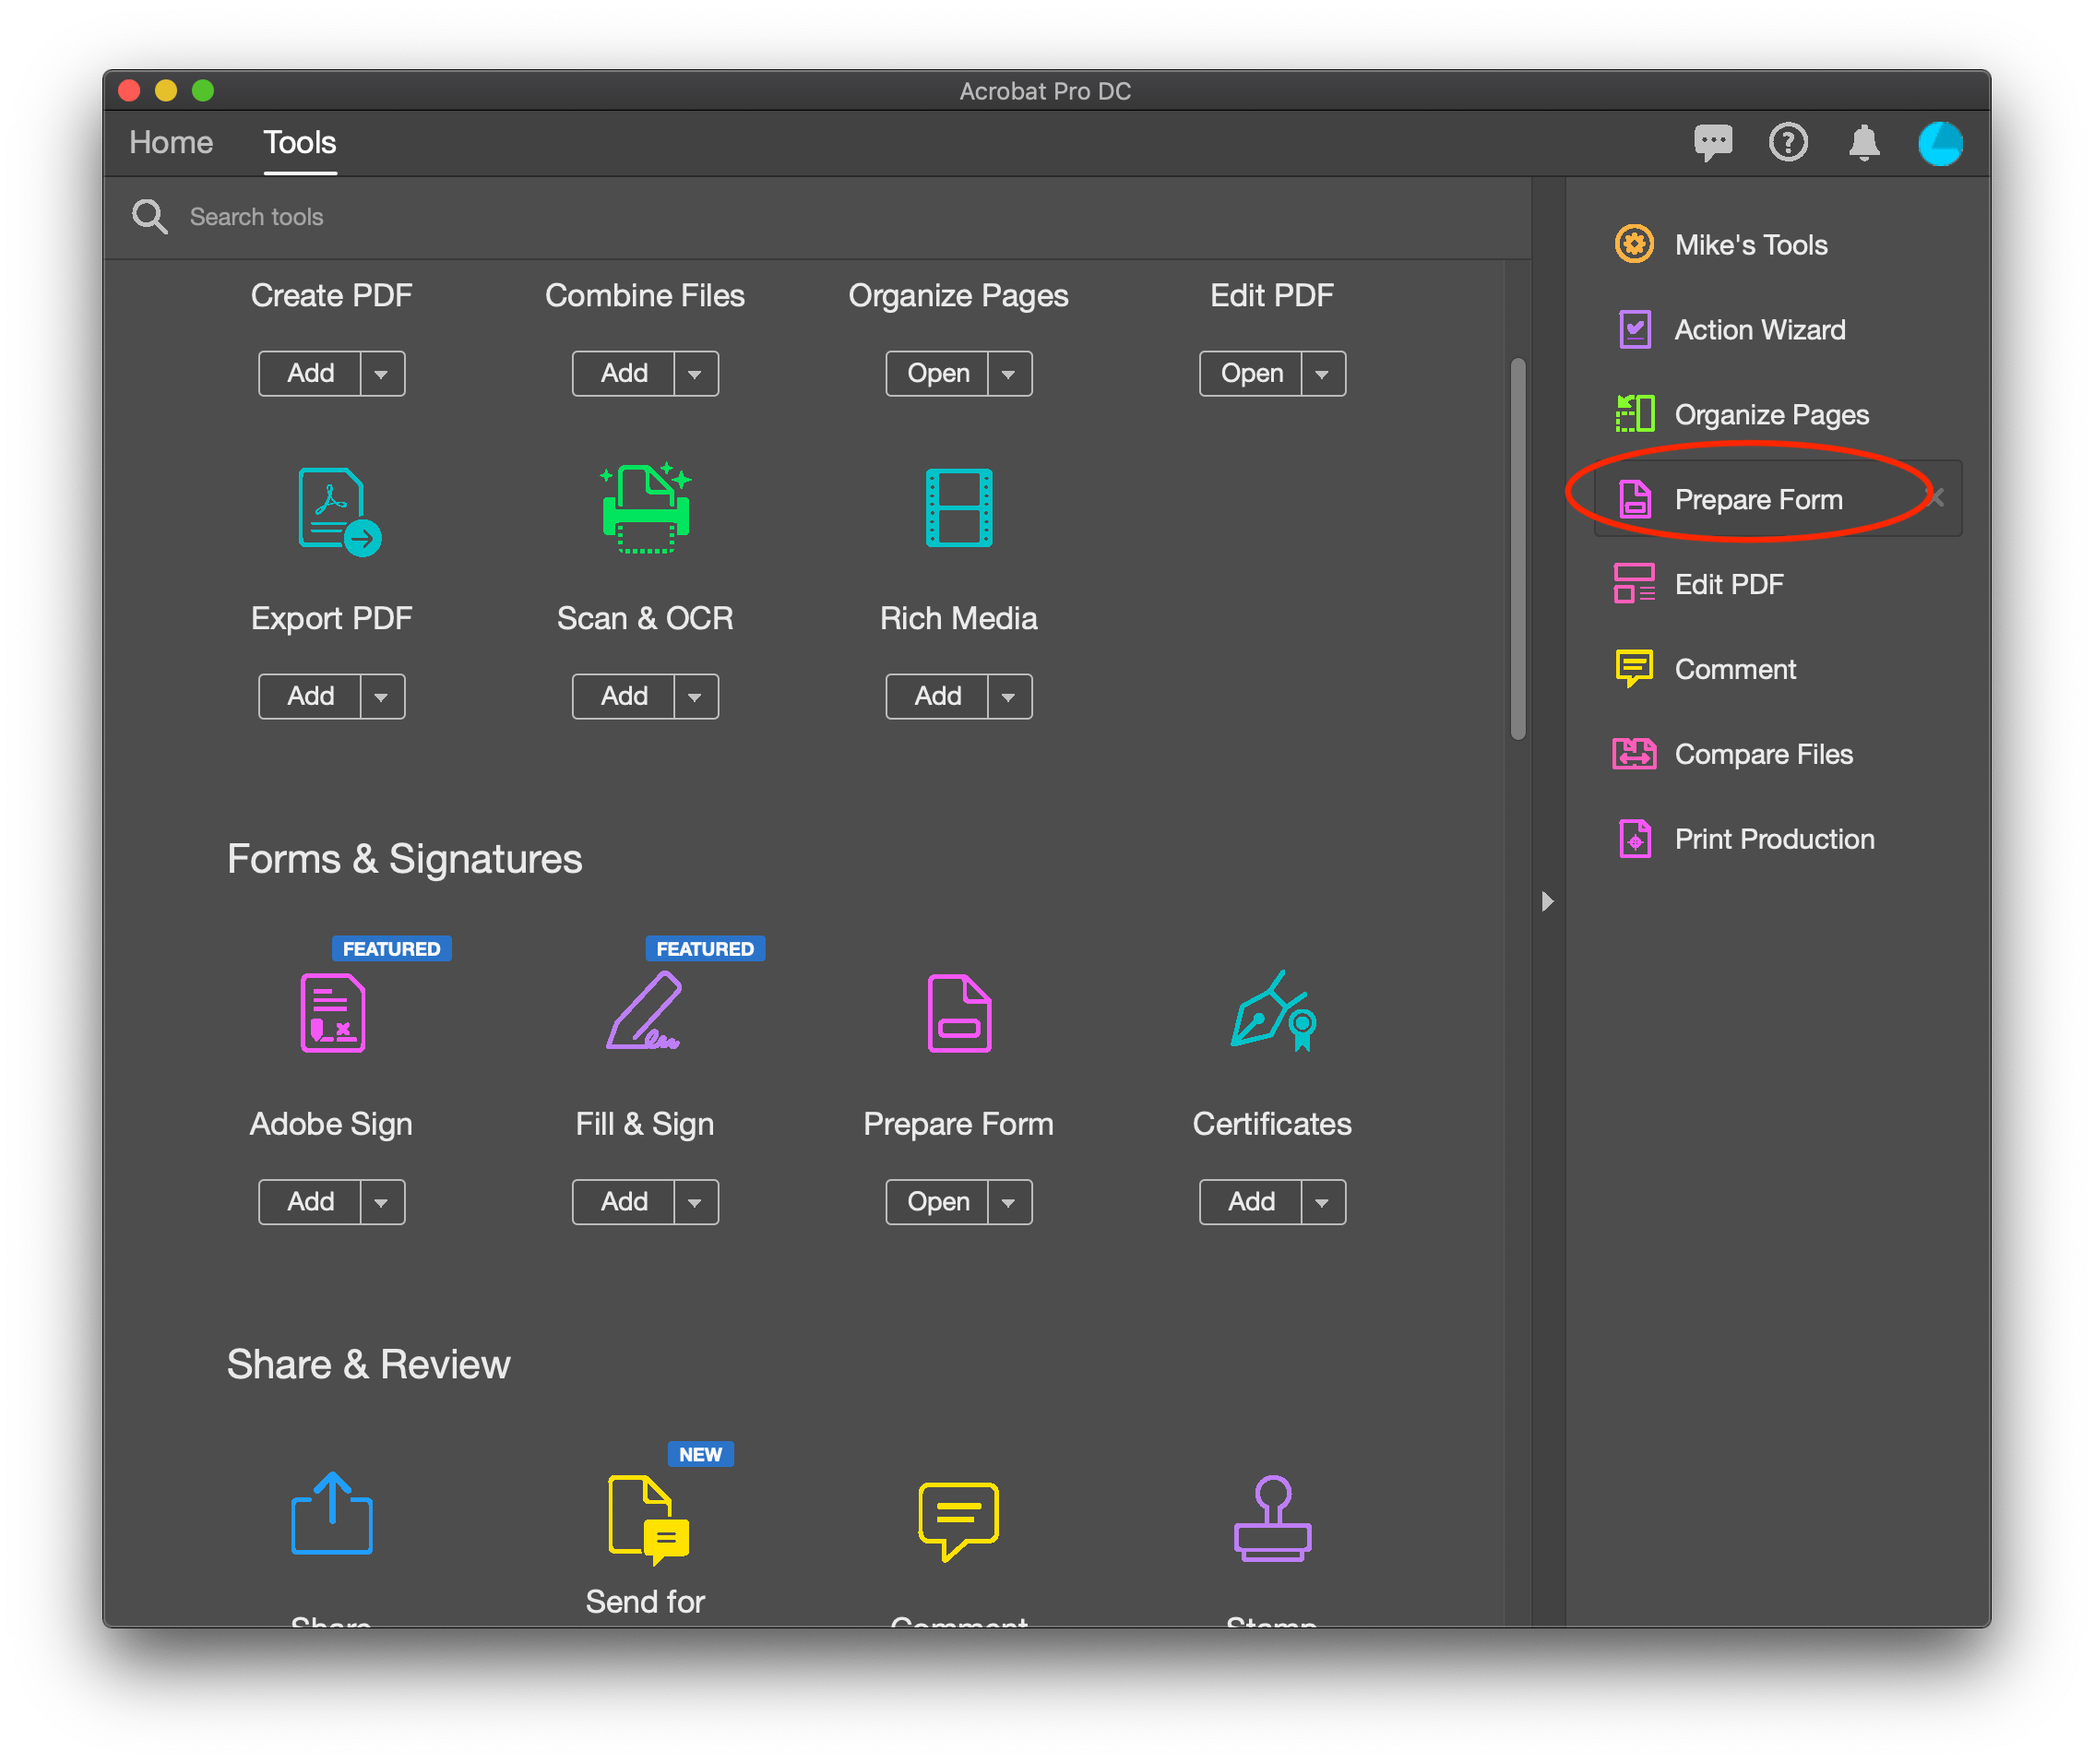Open the Scan & OCR tool icon
Image resolution: width=2094 pixels, height=1764 pixels.
[x=645, y=510]
